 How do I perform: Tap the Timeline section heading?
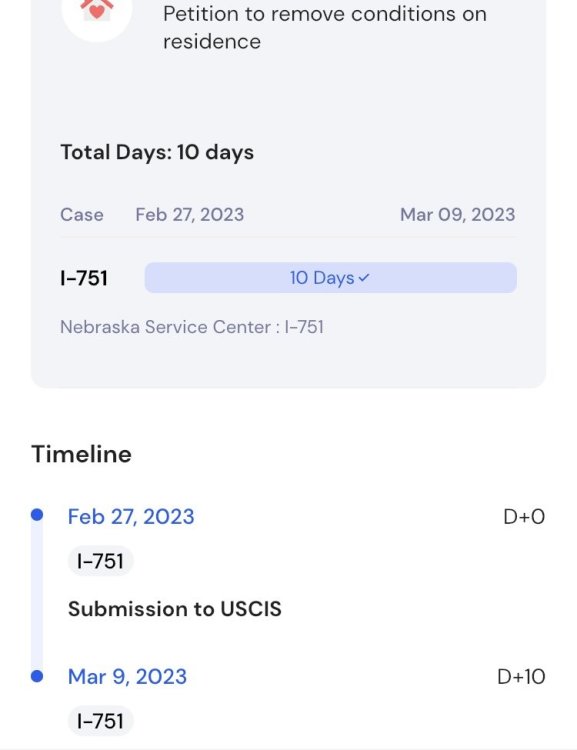(81, 454)
